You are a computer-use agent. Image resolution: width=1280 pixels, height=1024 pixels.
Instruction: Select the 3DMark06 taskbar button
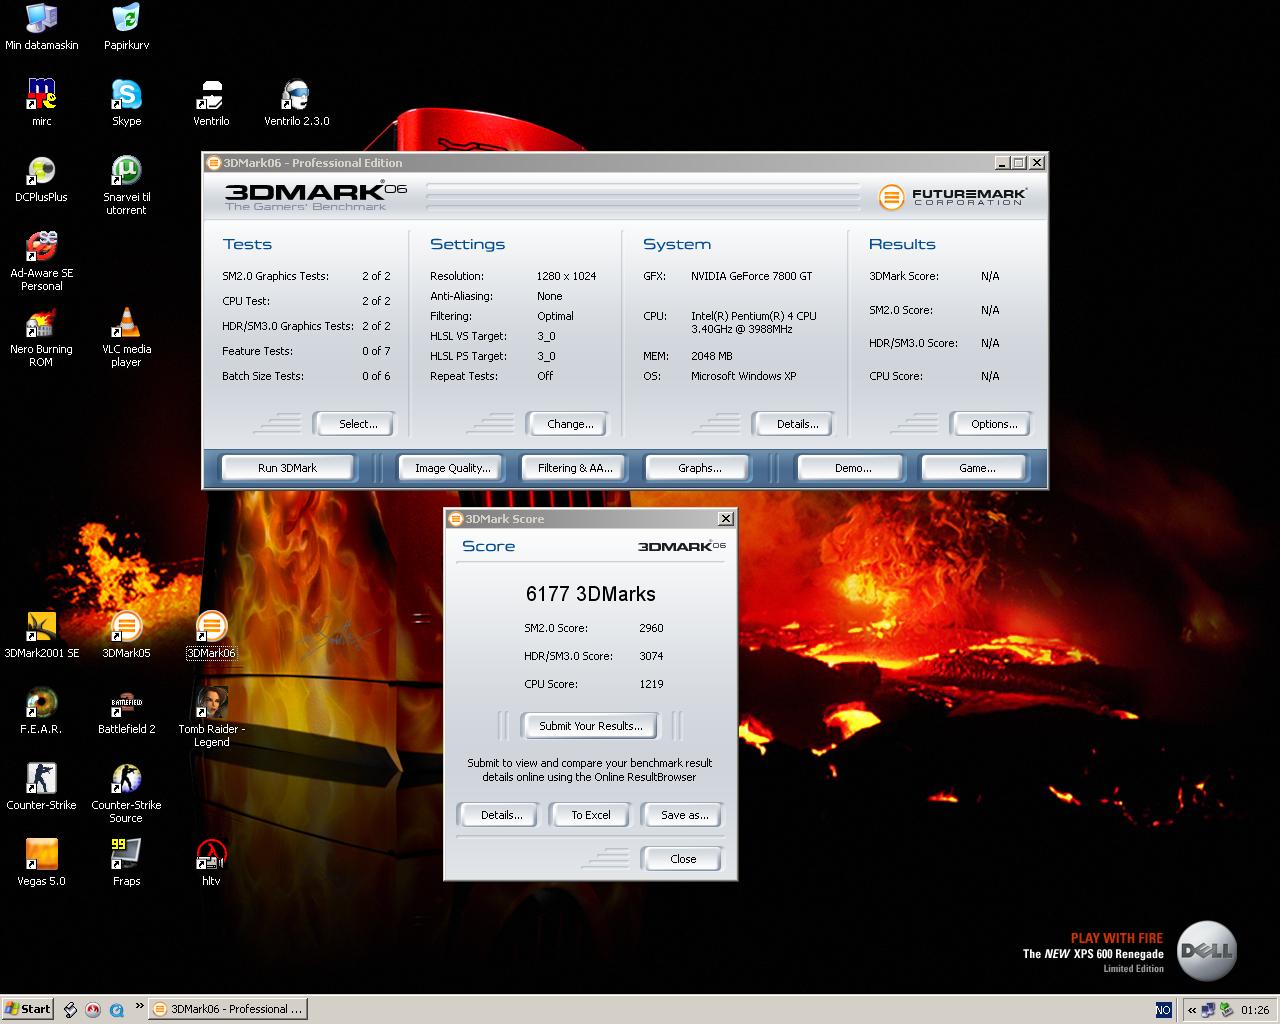[x=228, y=1009]
